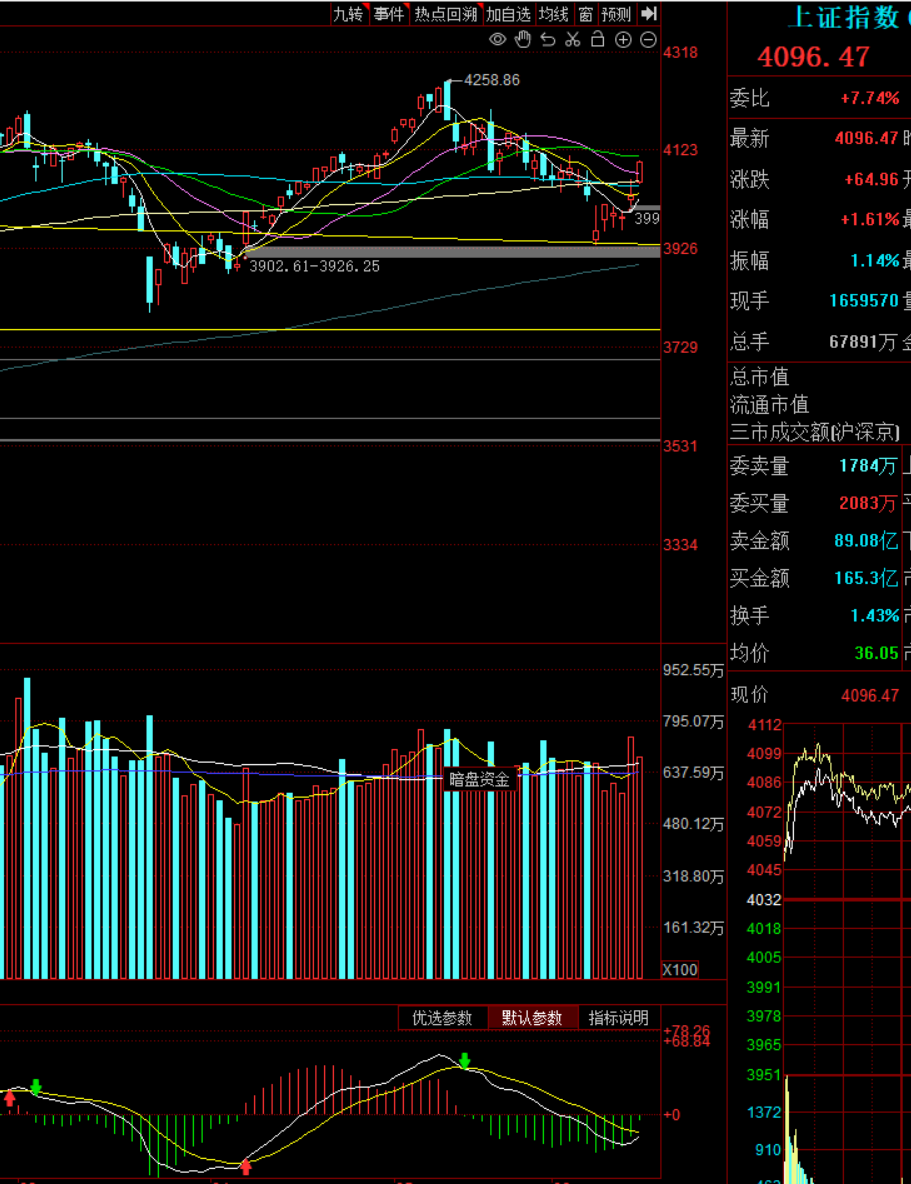Screen dimensions: 911x1184
Task: Click the green sell arrow on MACD peak
Action: [x=465, y=1061]
